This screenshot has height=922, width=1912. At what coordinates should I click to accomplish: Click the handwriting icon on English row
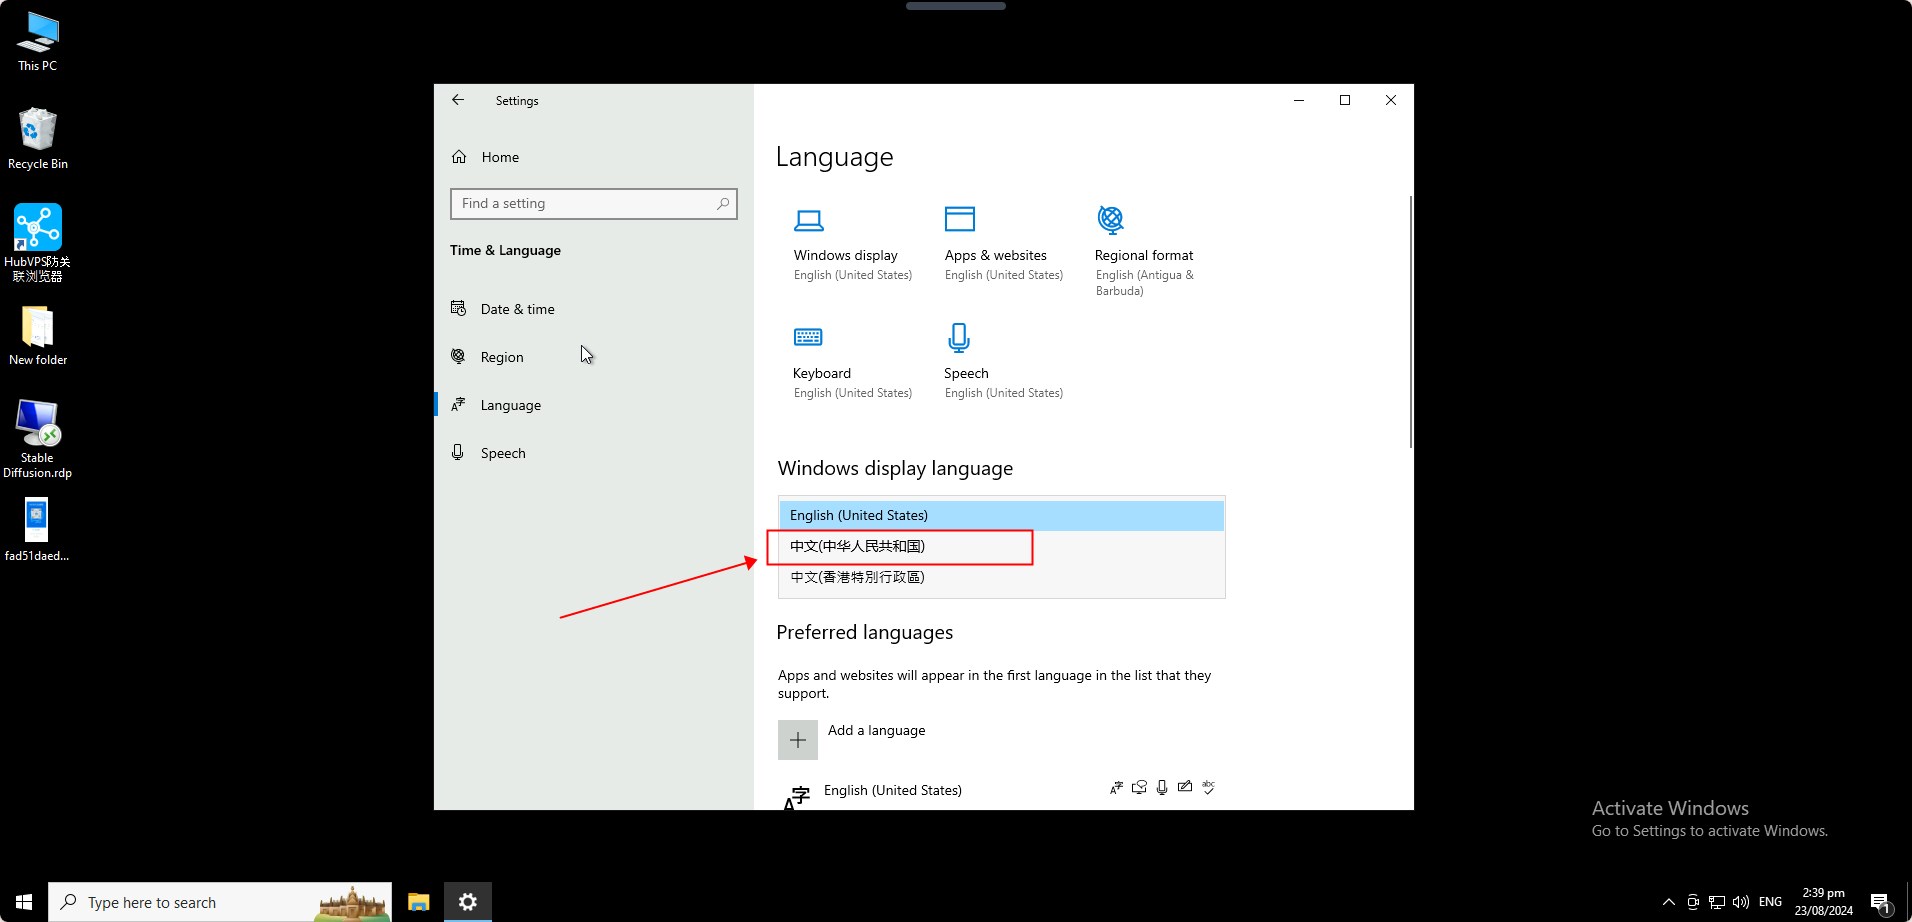pos(1185,787)
